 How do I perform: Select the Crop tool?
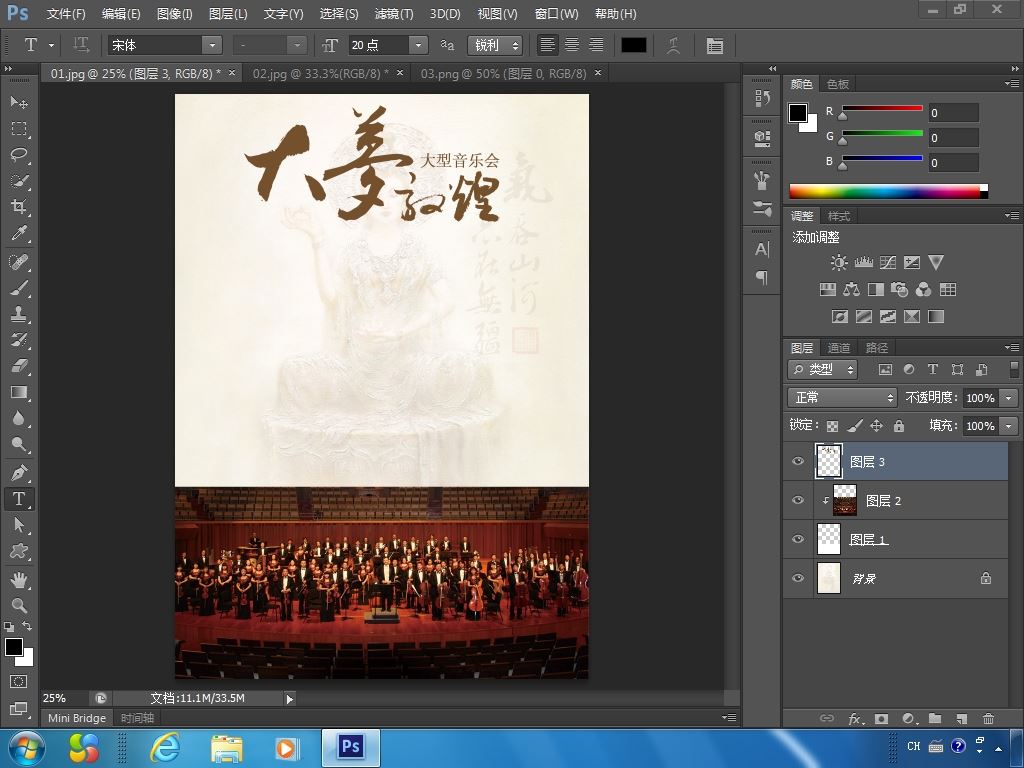click(x=19, y=207)
